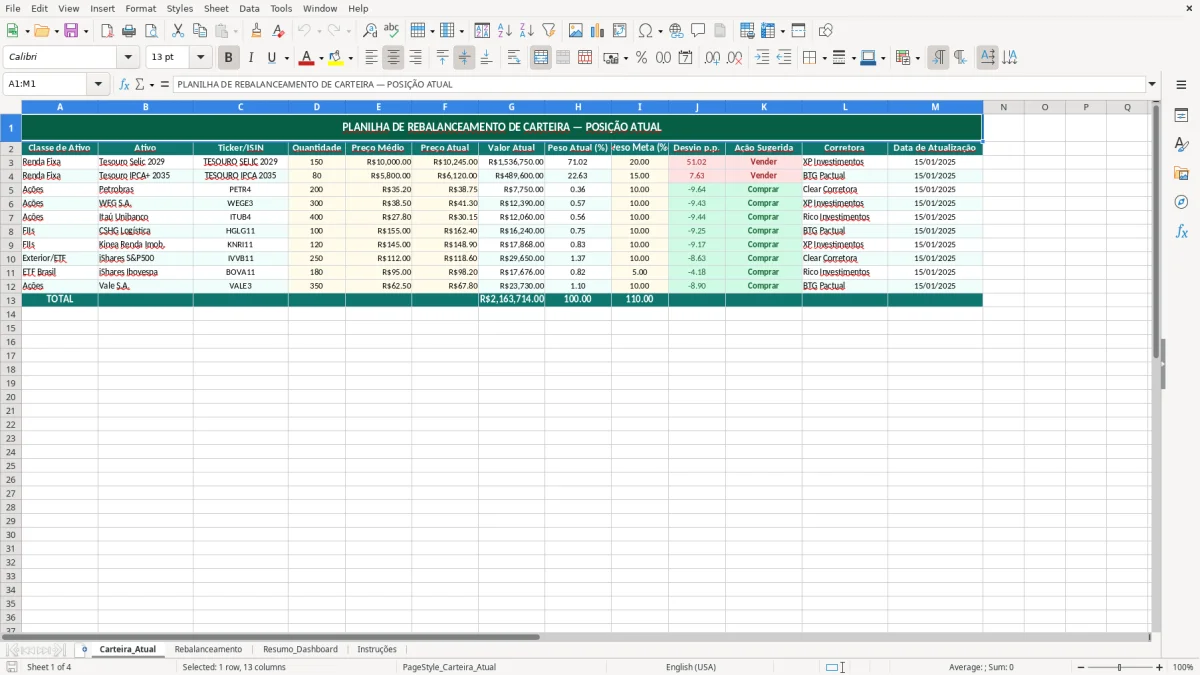This screenshot has width=1200, height=675.
Task: Insert a hyperlink
Action: point(676,31)
